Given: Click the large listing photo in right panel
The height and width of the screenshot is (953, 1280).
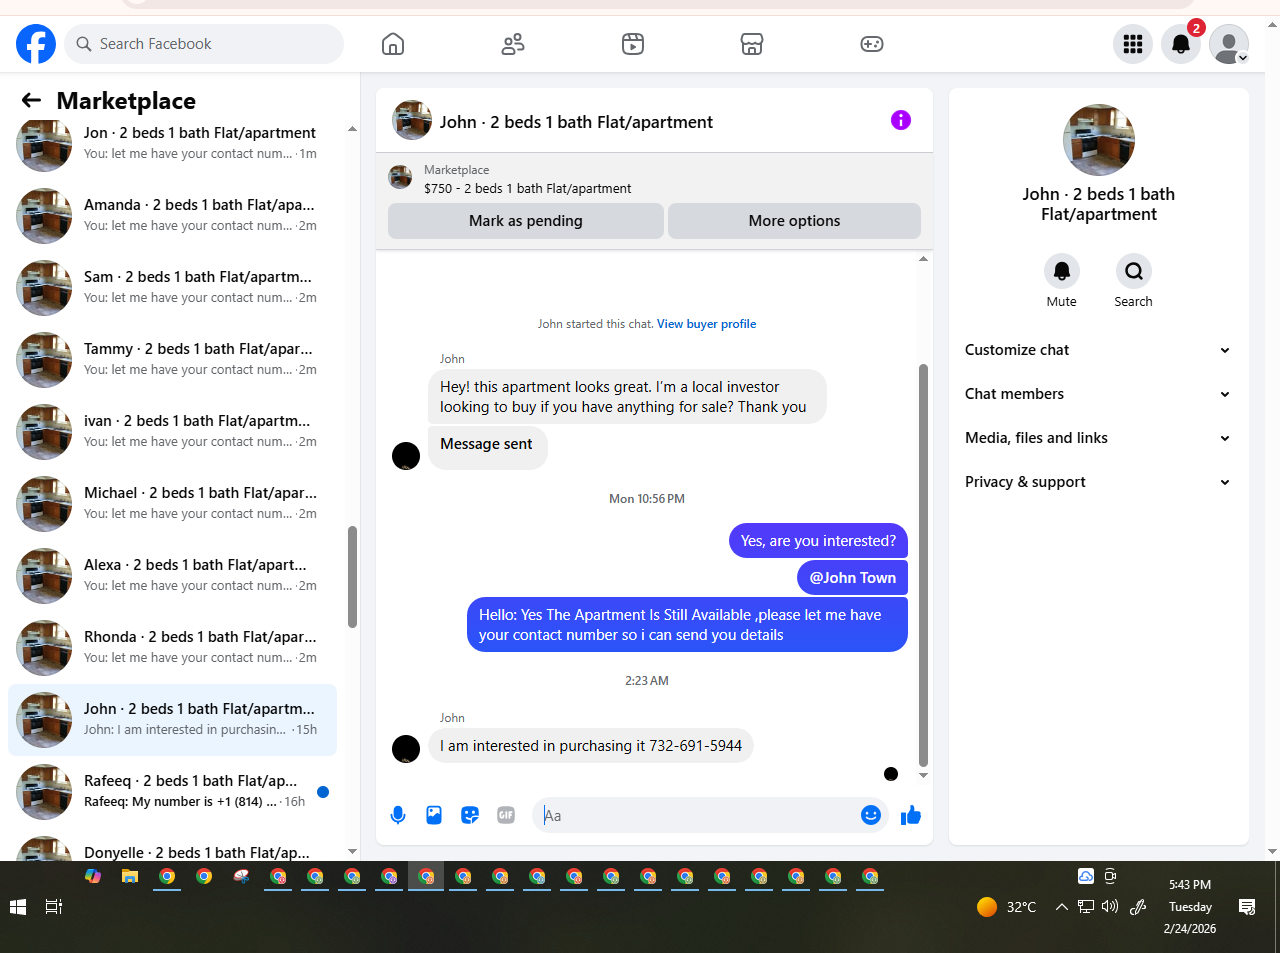Looking at the screenshot, I should pos(1099,140).
